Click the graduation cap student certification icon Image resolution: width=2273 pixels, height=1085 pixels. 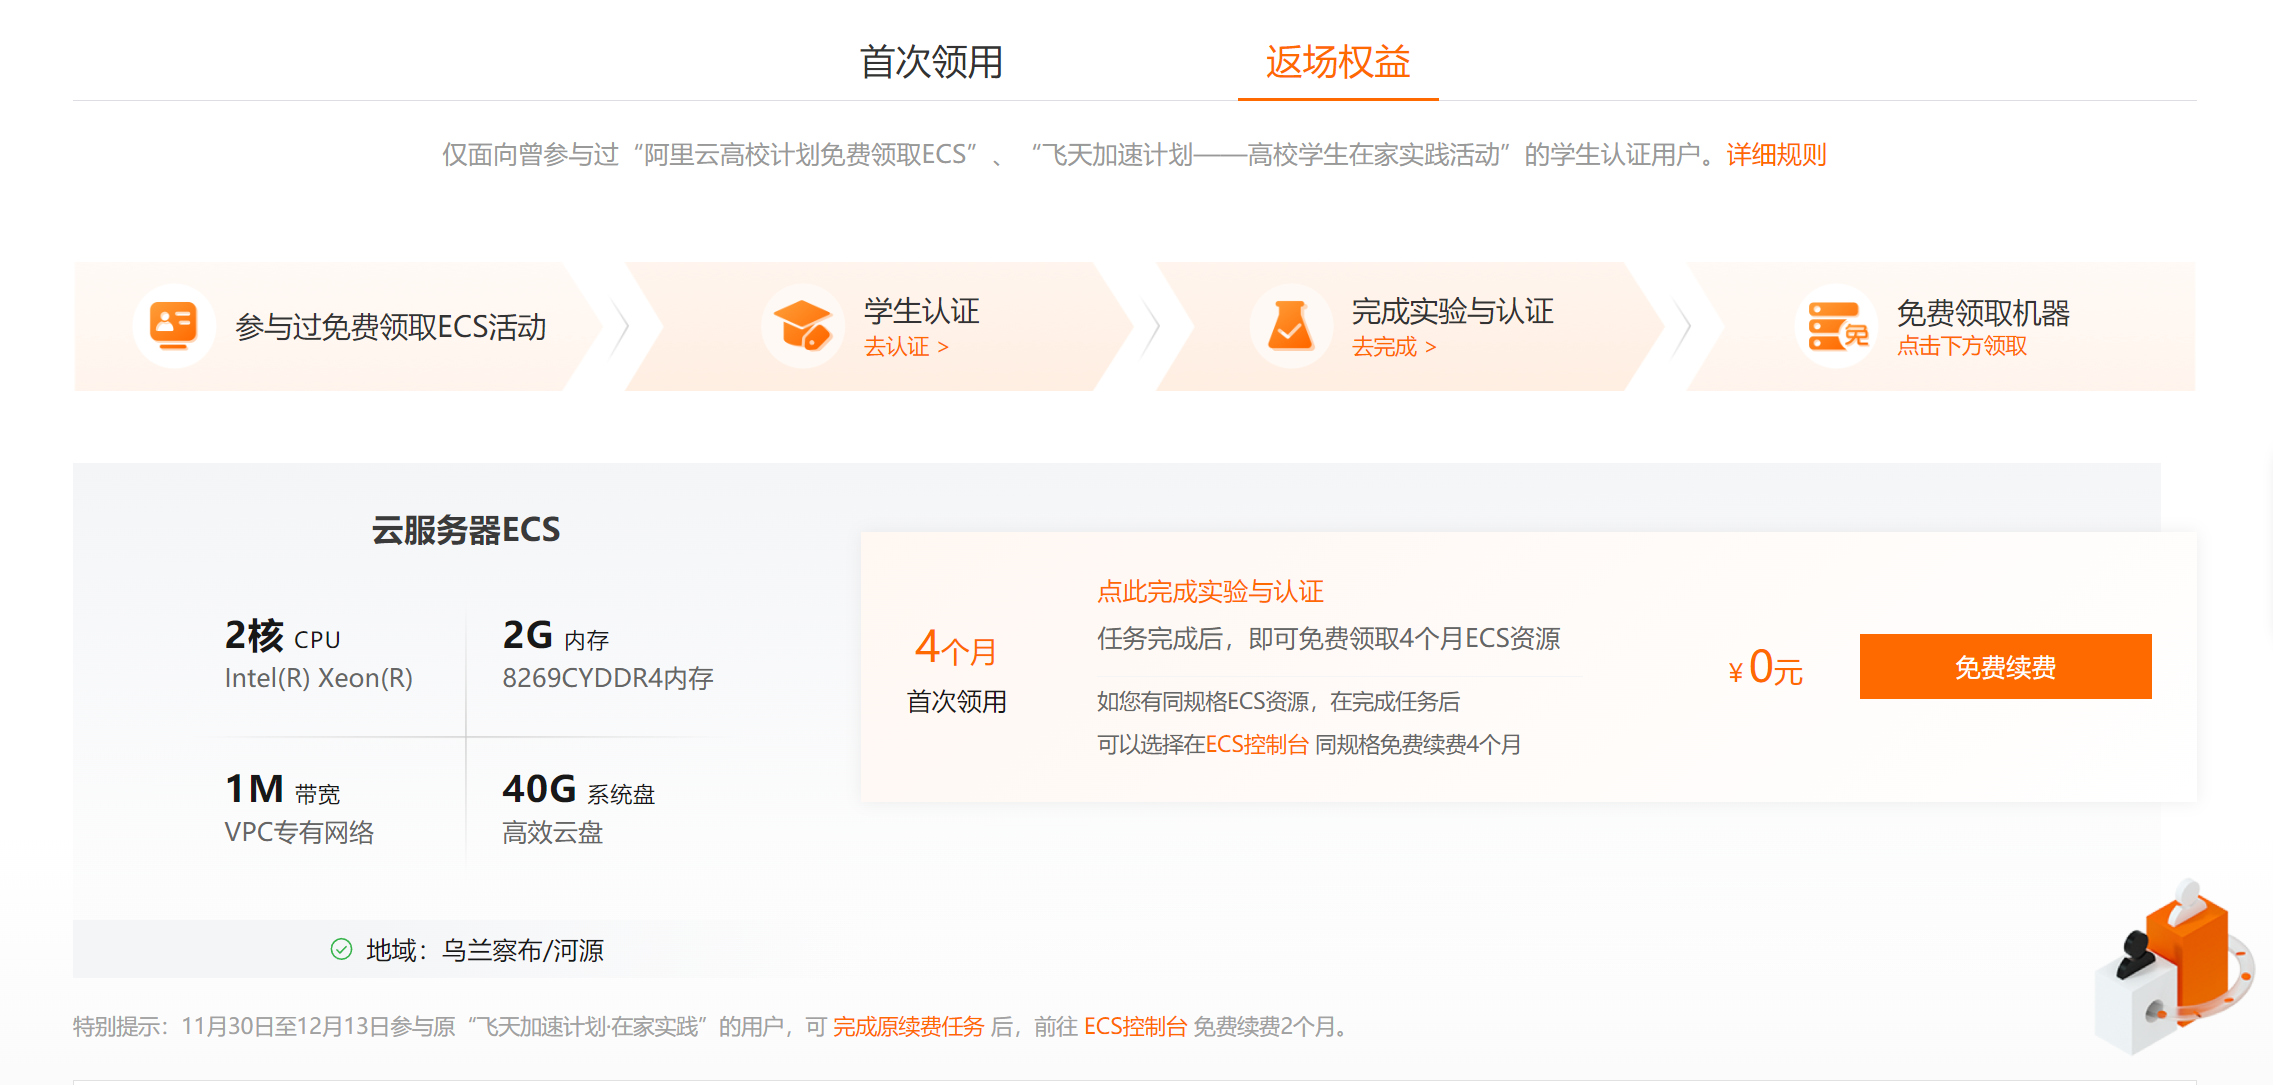coord(802,326)
